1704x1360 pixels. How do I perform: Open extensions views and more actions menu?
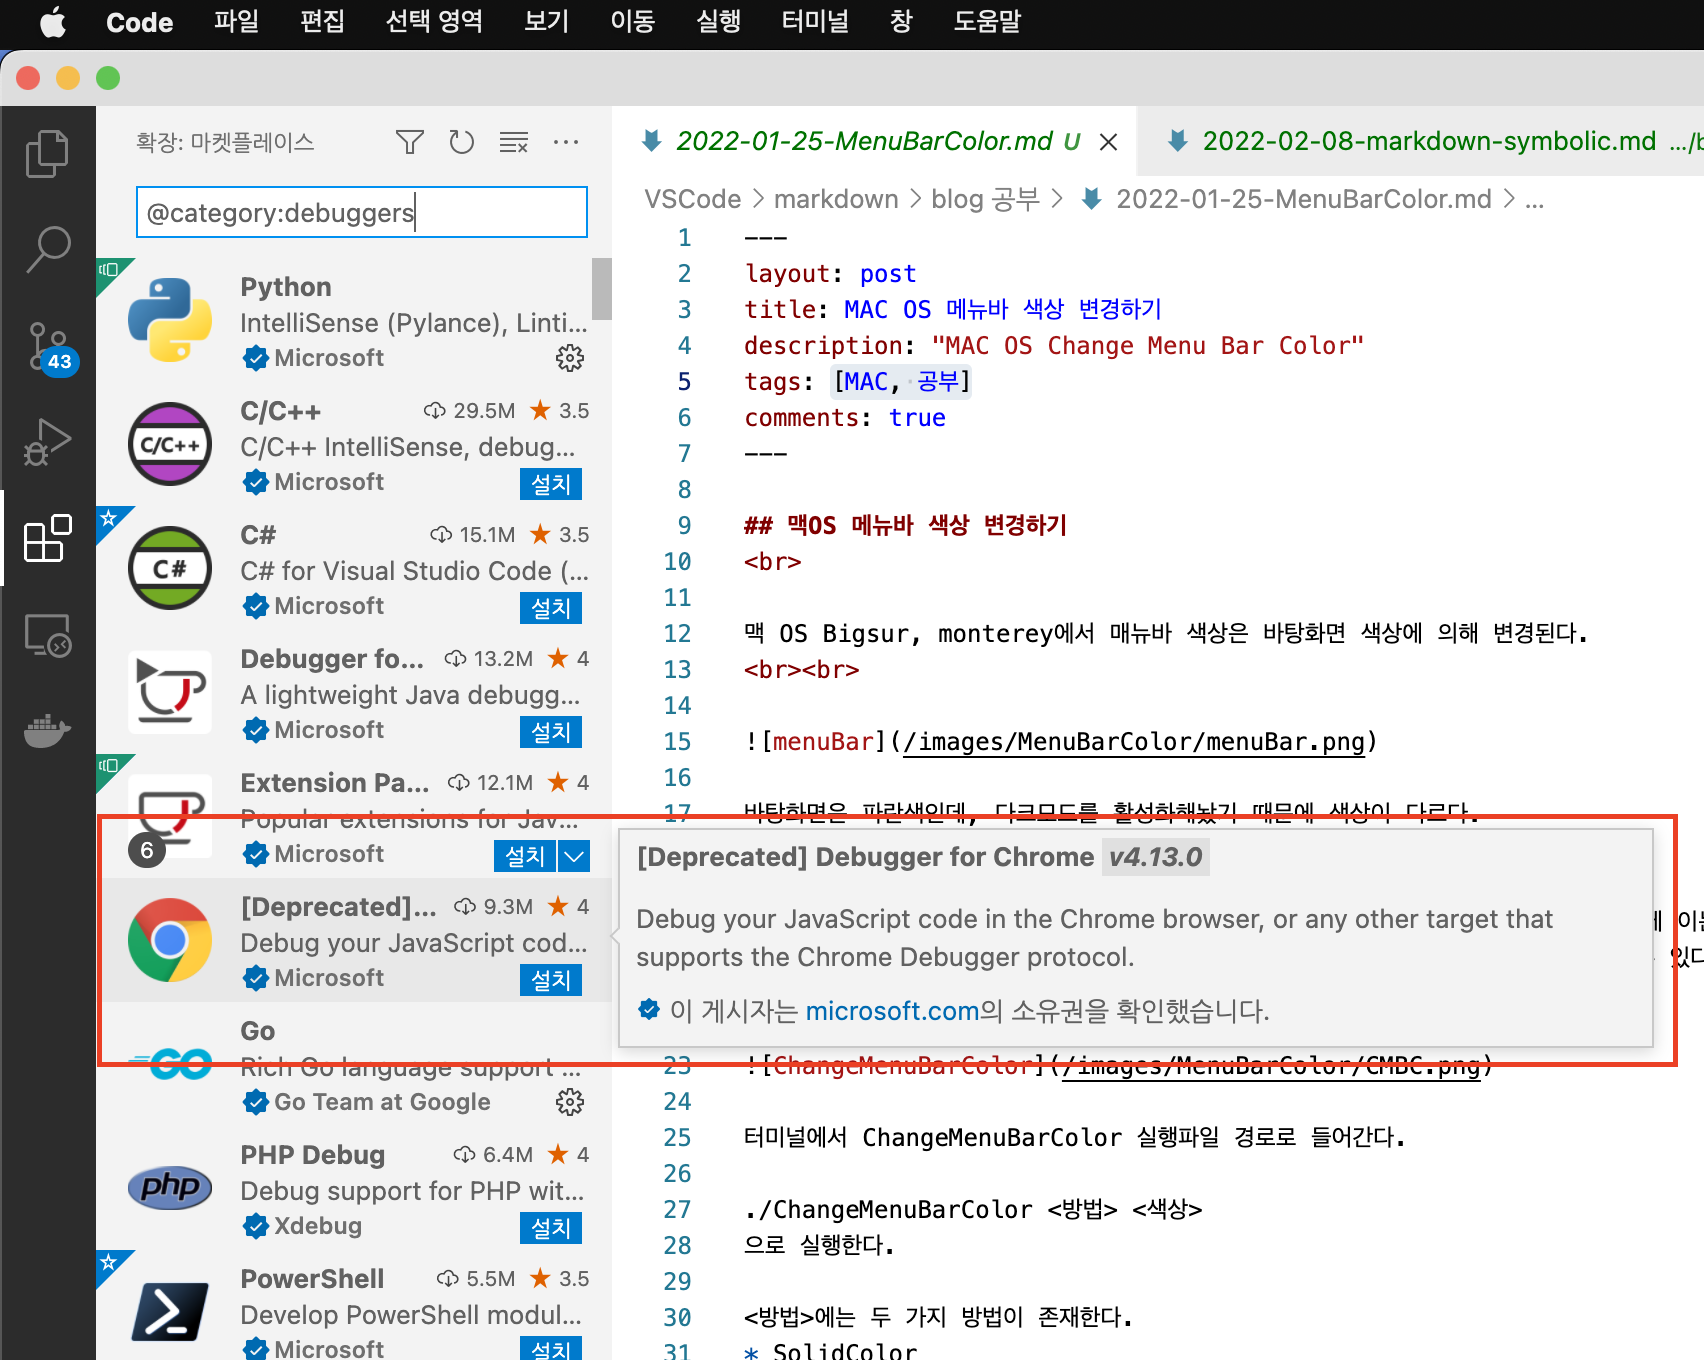(x=566, y=142)
